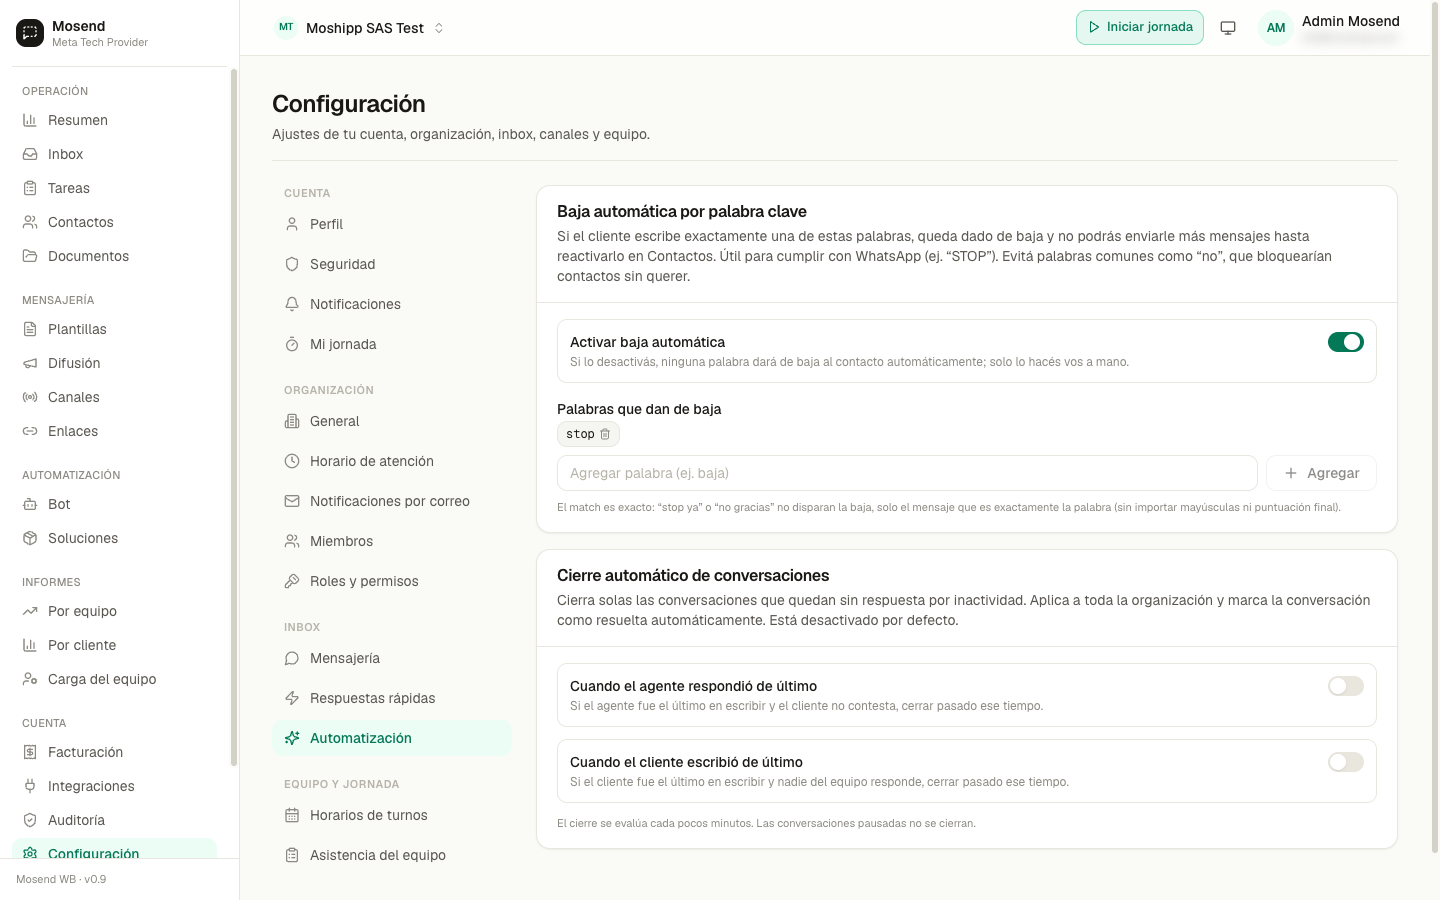Enable 'Cuando el agente respondió de último' switch
Screen dimensions: 1440x900
(x=1346, y=686)
